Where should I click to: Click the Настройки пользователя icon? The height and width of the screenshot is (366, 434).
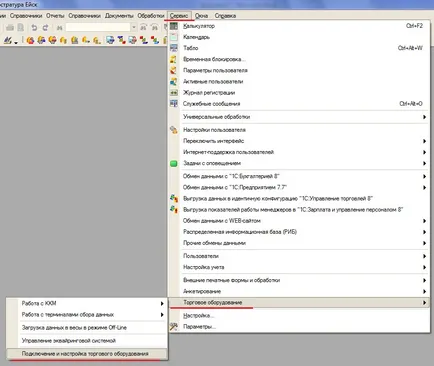tap(174, 130)
